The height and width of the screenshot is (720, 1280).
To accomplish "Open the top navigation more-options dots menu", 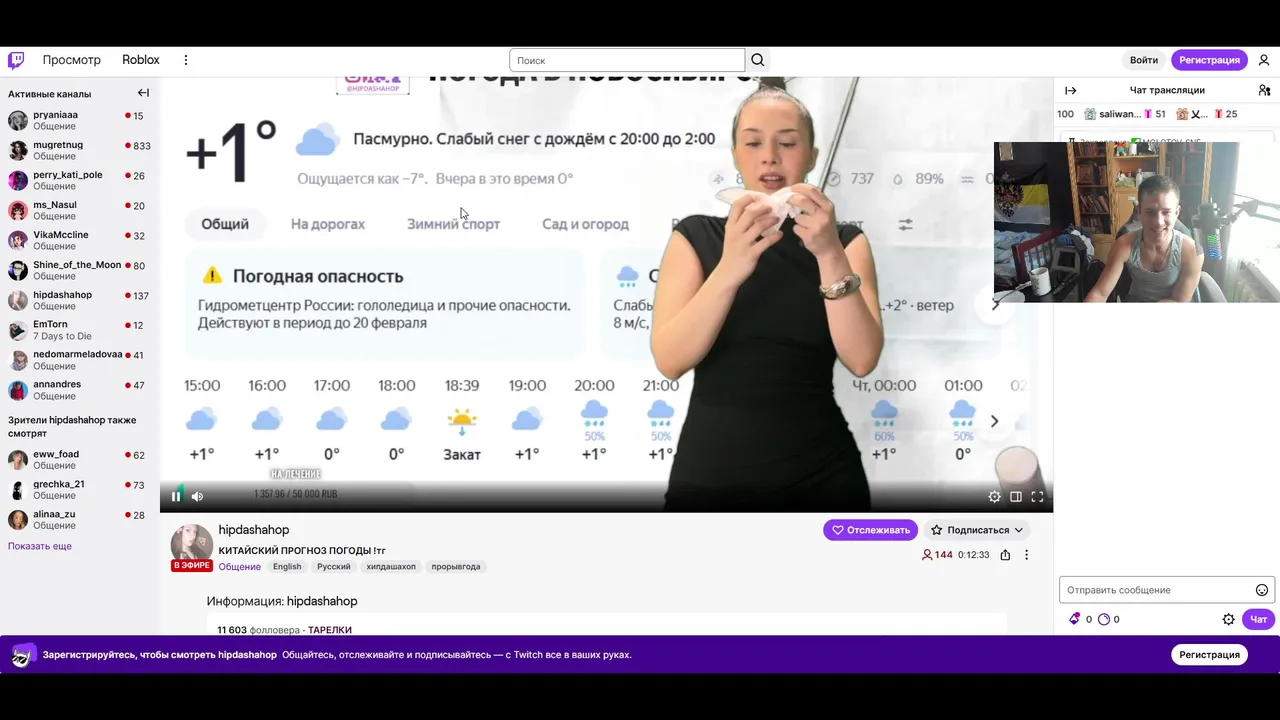I will pyautogui.click(x=185, y=60).
